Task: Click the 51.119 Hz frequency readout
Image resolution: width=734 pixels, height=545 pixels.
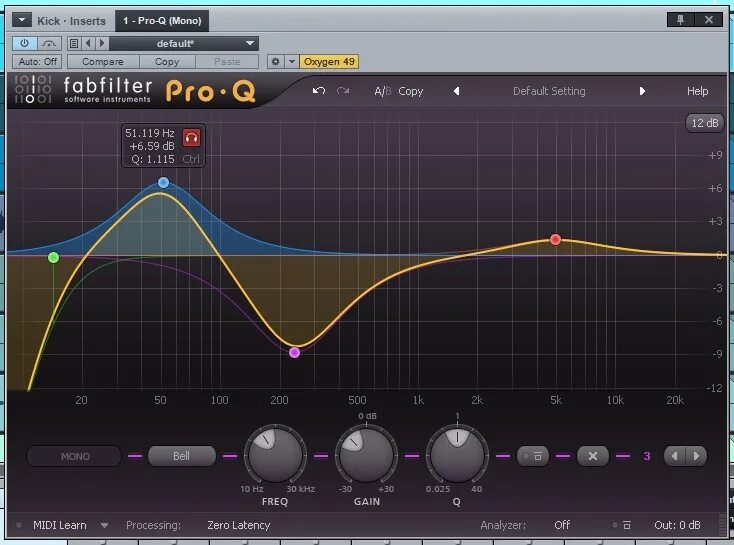Action: [x=149, y=133]
